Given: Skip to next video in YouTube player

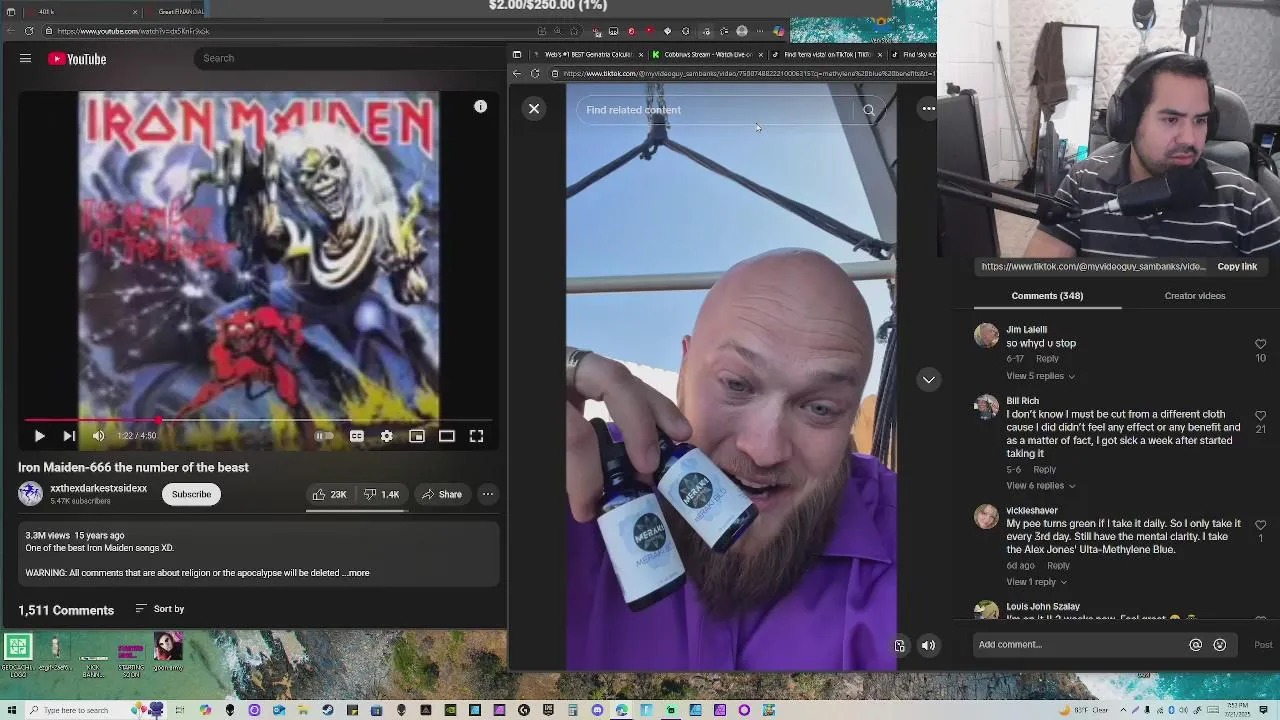Looking at the screenshot, I should (69, 436).
